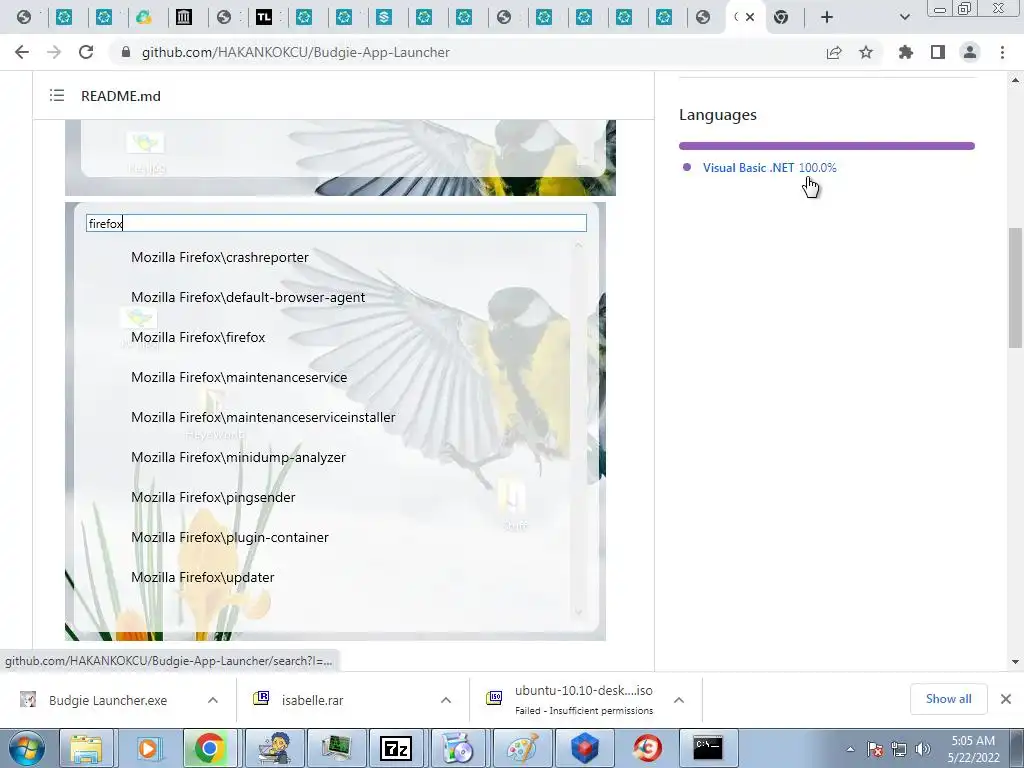This screenshot has width=1024, height=768.
Task: Click the page scrollbar up arrow
Action: [1015, 80]
